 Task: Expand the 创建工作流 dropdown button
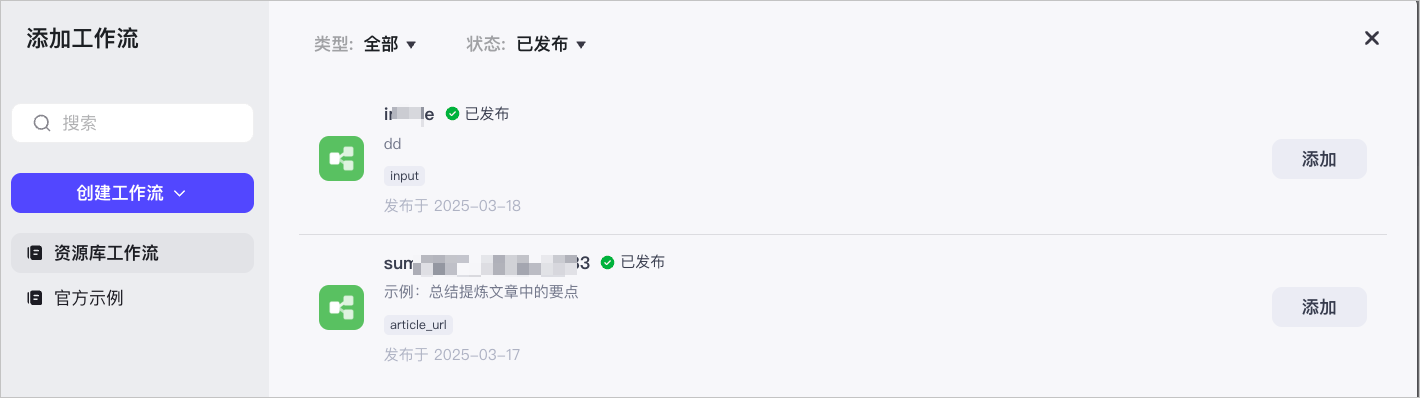point(132,193)
